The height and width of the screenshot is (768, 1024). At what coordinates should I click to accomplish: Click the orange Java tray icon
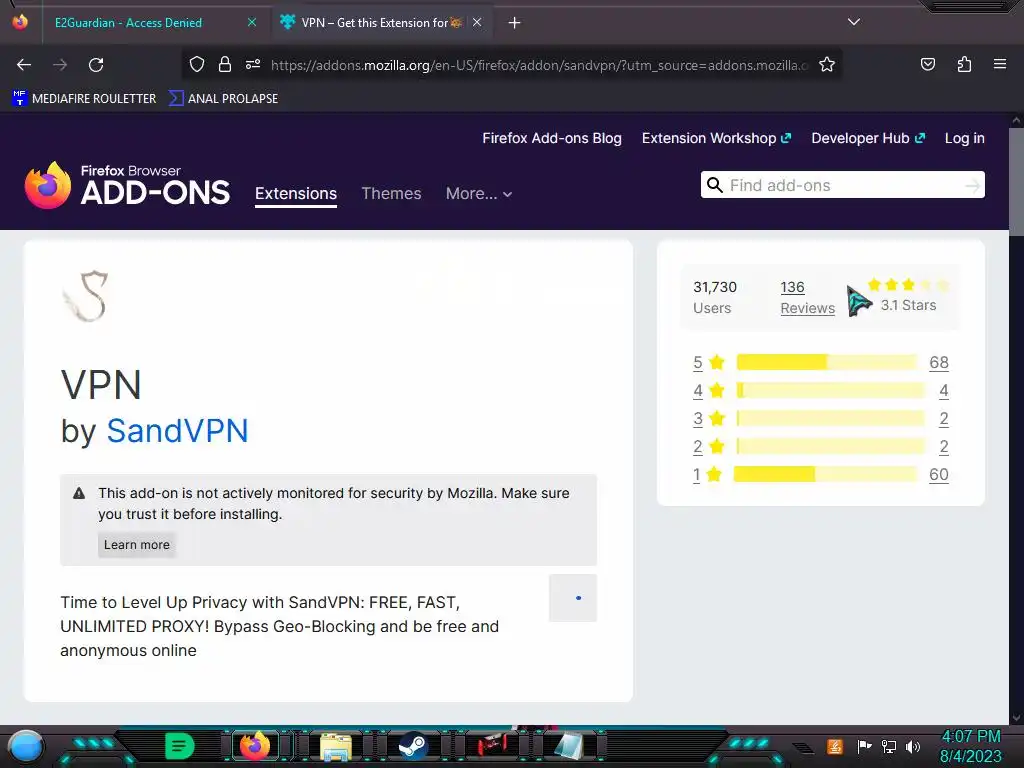835,746
